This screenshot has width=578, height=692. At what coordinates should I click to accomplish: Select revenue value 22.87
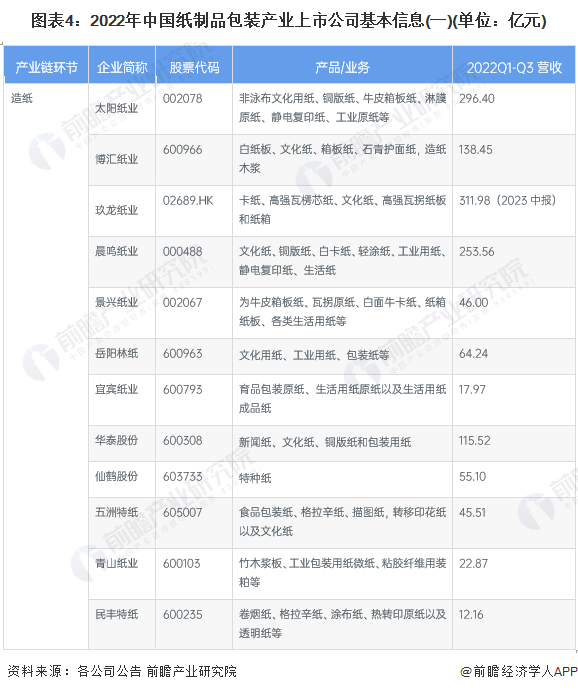coord(473,564)
